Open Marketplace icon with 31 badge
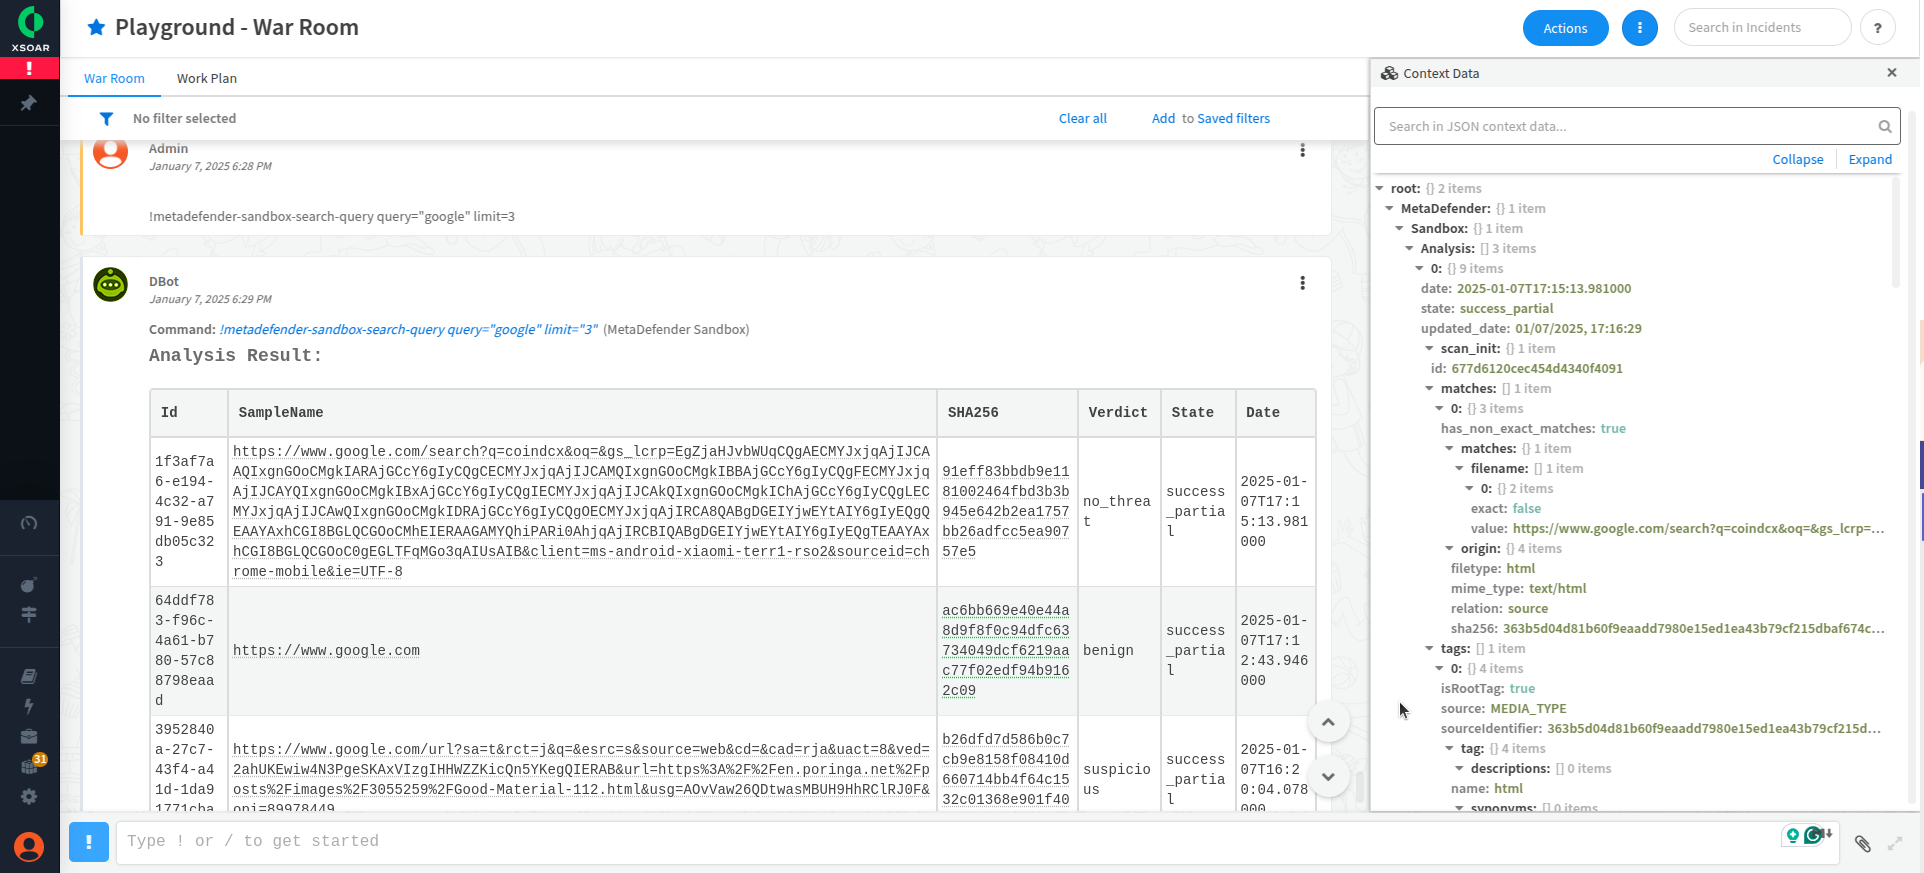The height and width of the screenshot is (873, 1924). click(31, 765)
